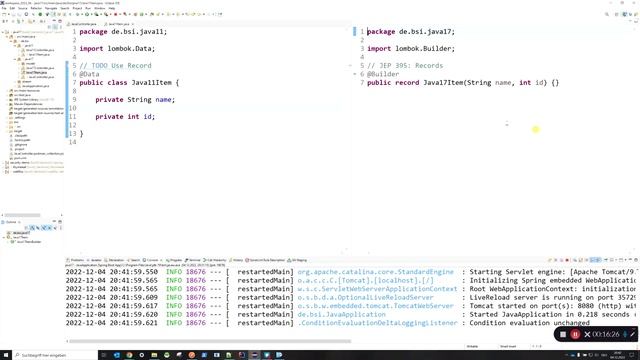Open the Run menu
640x360 pixels.
coord(88,8)
